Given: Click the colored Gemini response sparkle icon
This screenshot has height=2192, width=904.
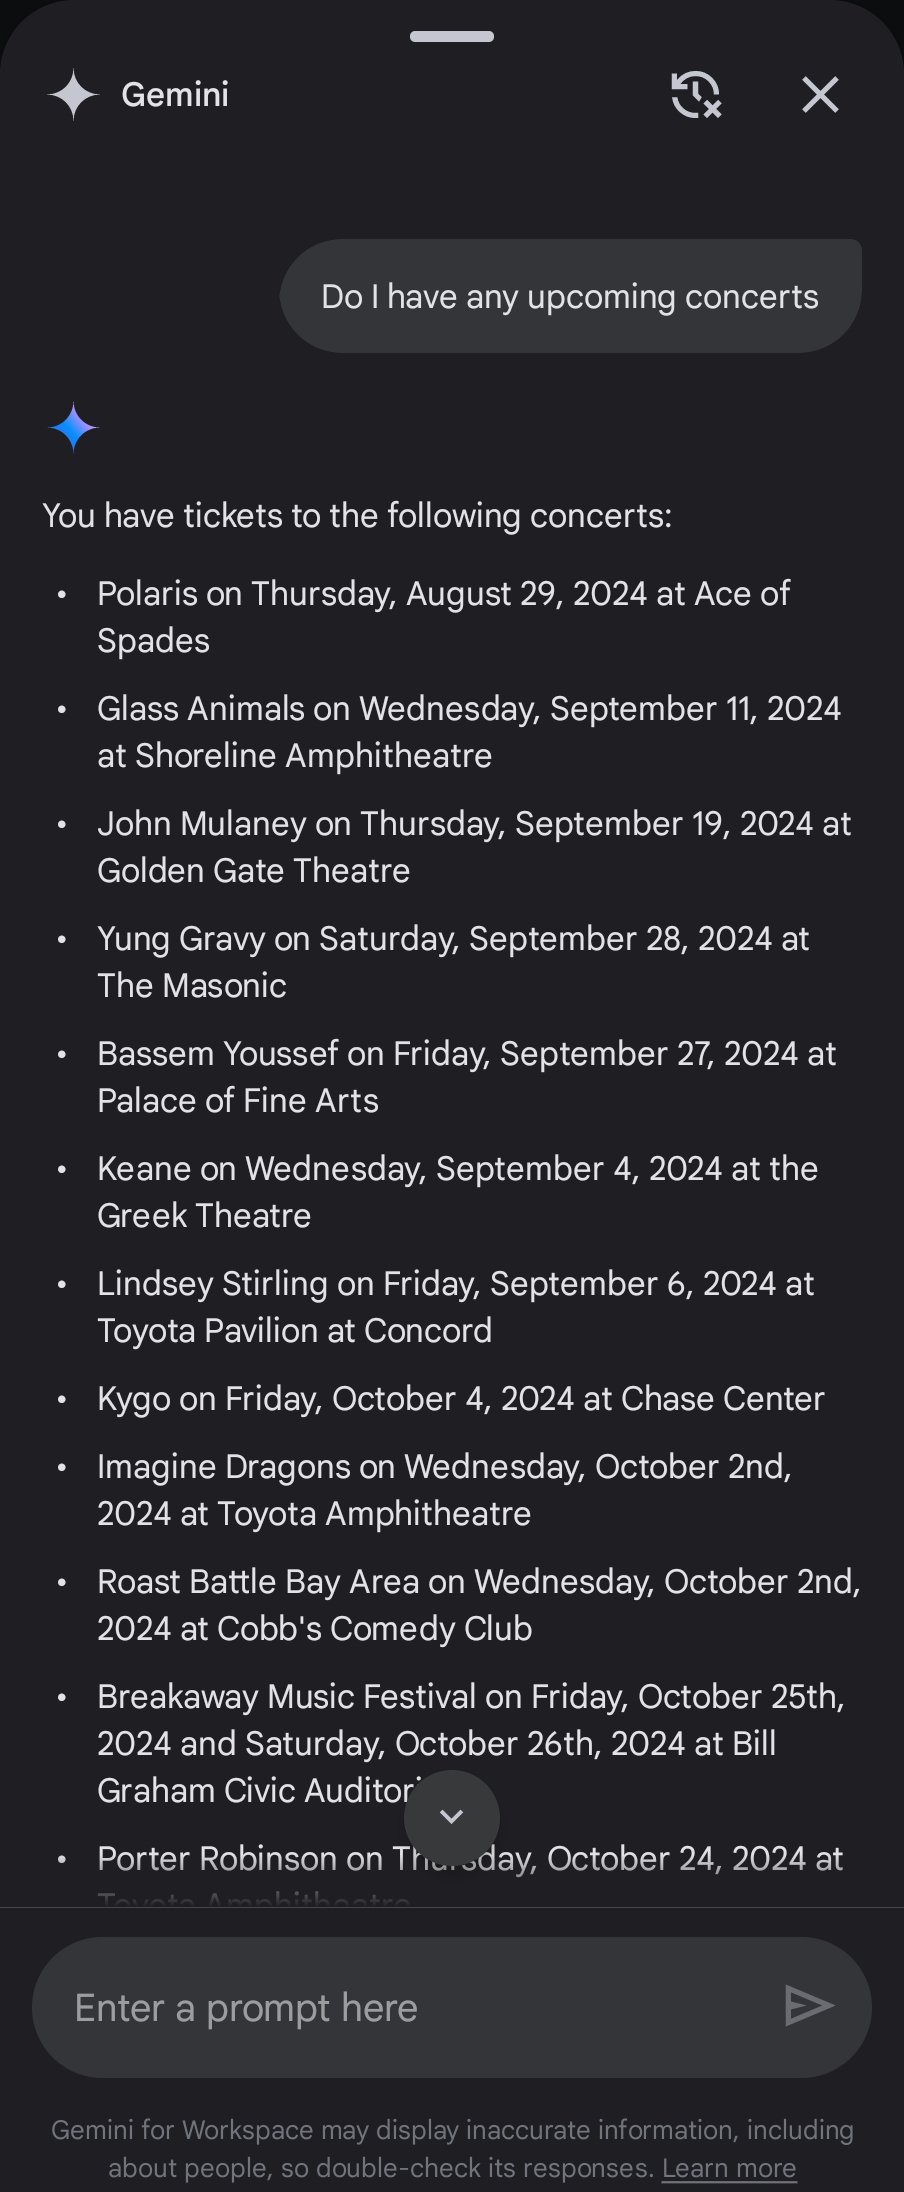Looking at the screenshot, I should click(73, 428).
